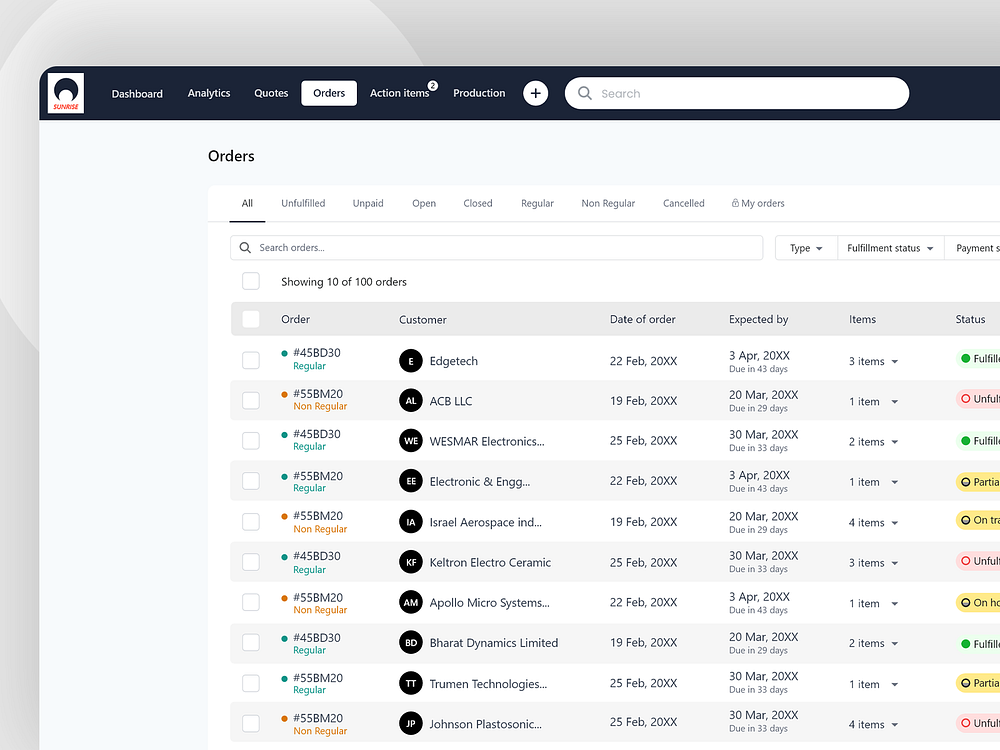This screenshot has width=1000, height=750.
Task: Click the ACB LLC avatar badge
Action: pyautogui.click(x=411, y=400)
